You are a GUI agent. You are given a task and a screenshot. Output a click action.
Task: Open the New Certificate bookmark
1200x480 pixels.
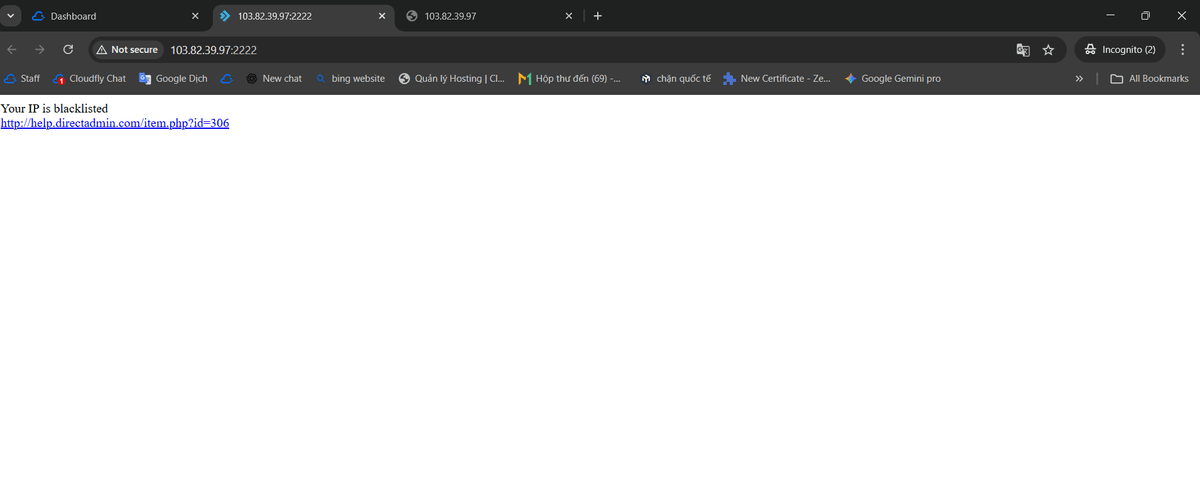776,78
